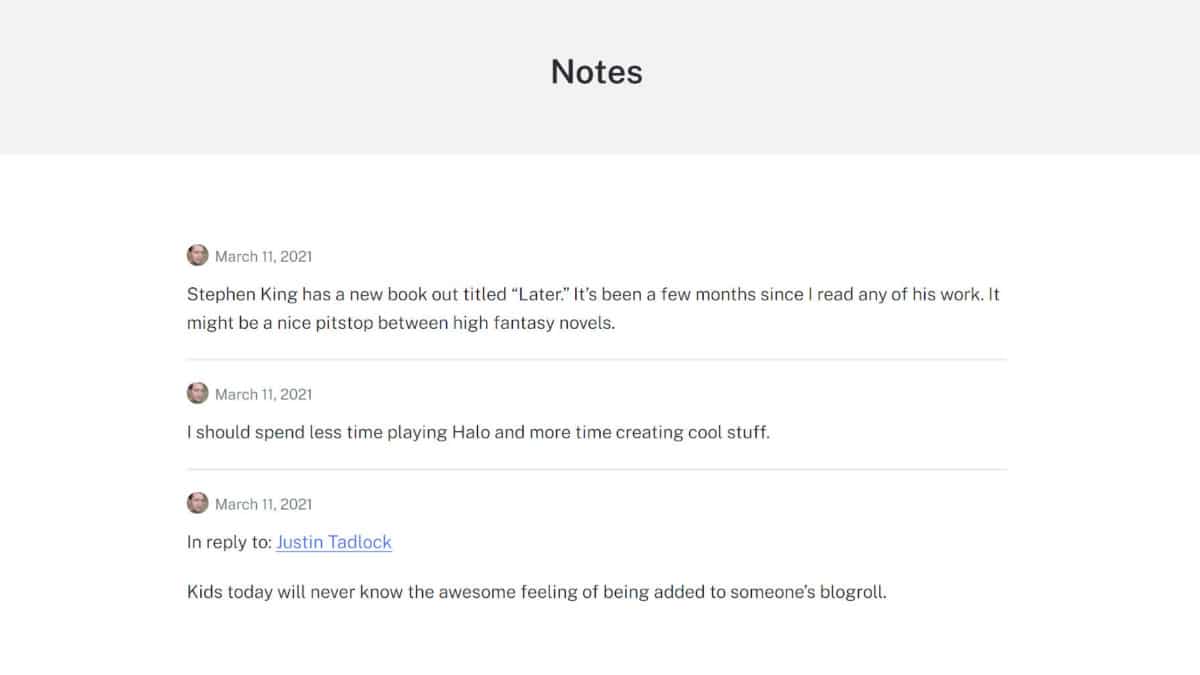Click the divider line below the Stephen King note
1200x675 pixels.
(596, 359)
